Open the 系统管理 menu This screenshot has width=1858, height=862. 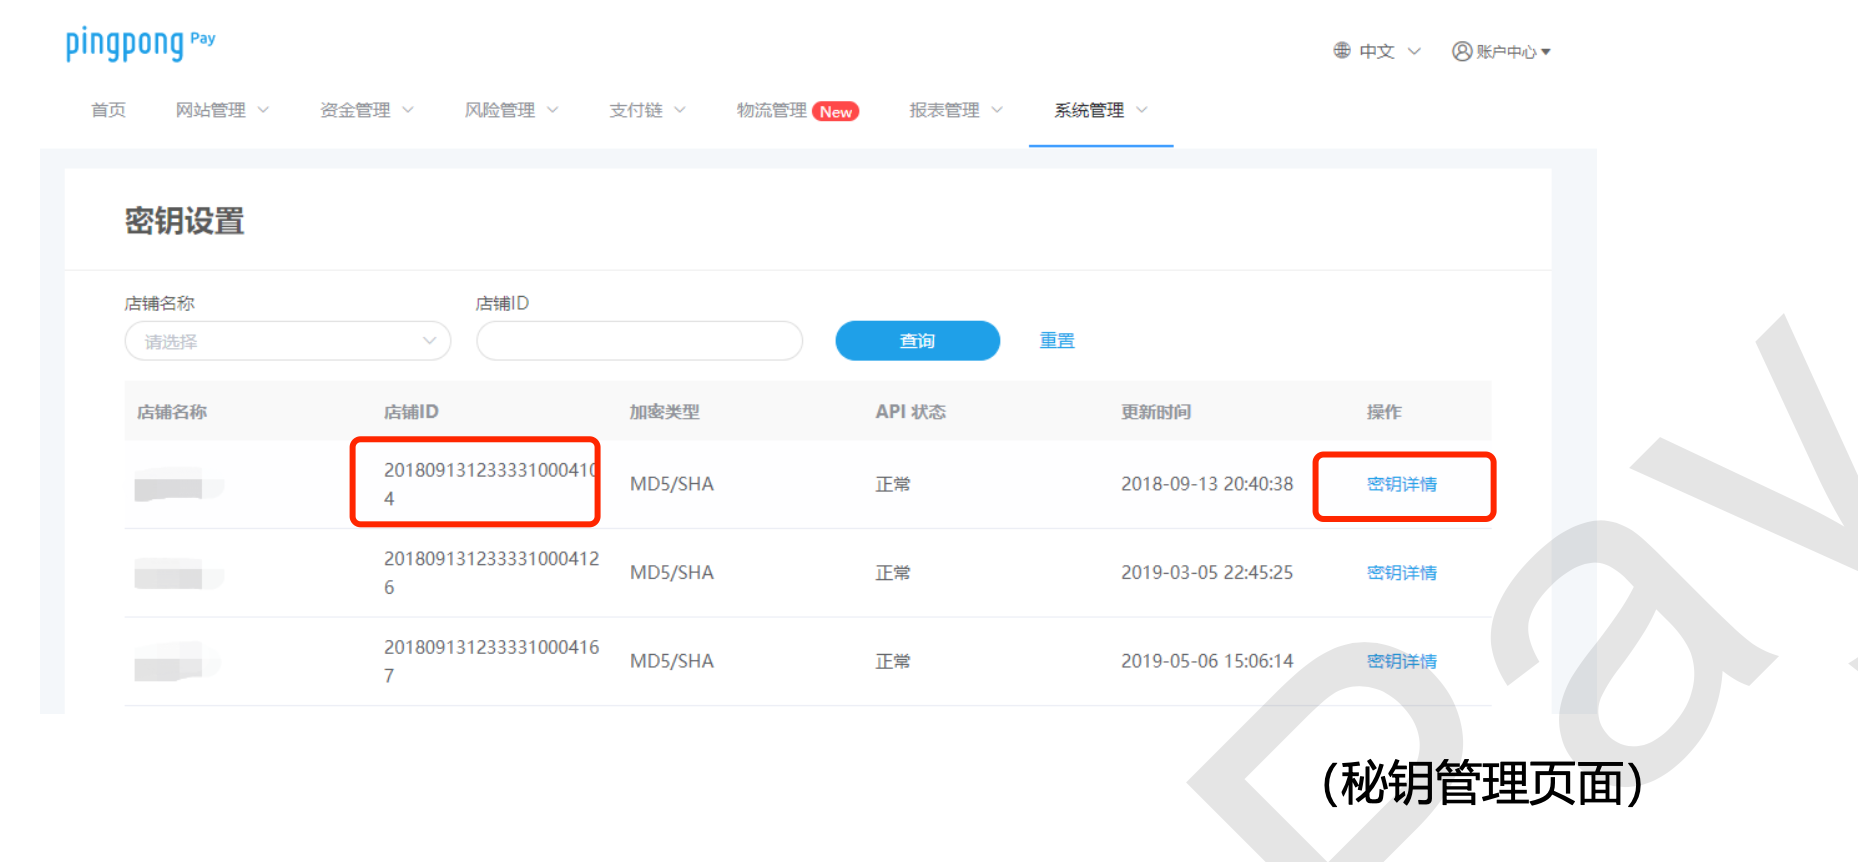pos(1100,110)
